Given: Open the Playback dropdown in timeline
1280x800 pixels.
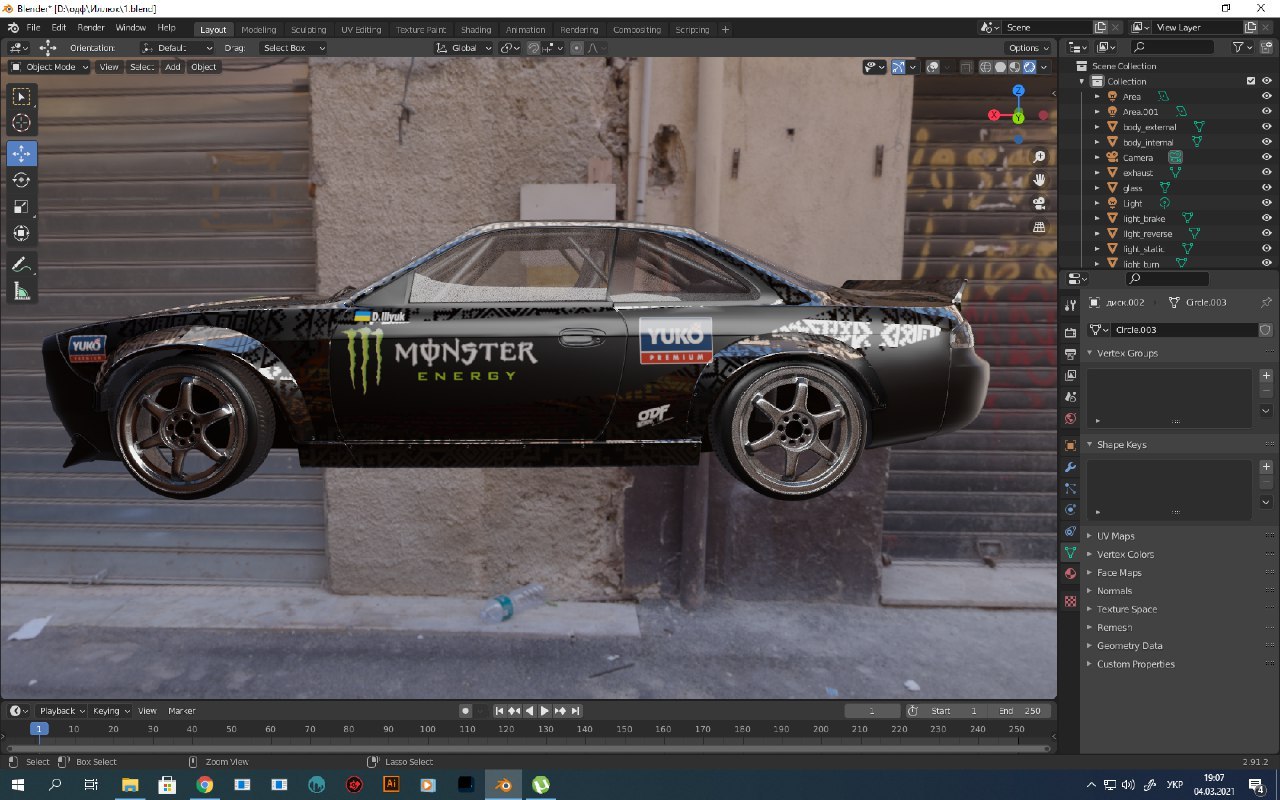Looking at the screenshot, I should [x=62, y=711].
